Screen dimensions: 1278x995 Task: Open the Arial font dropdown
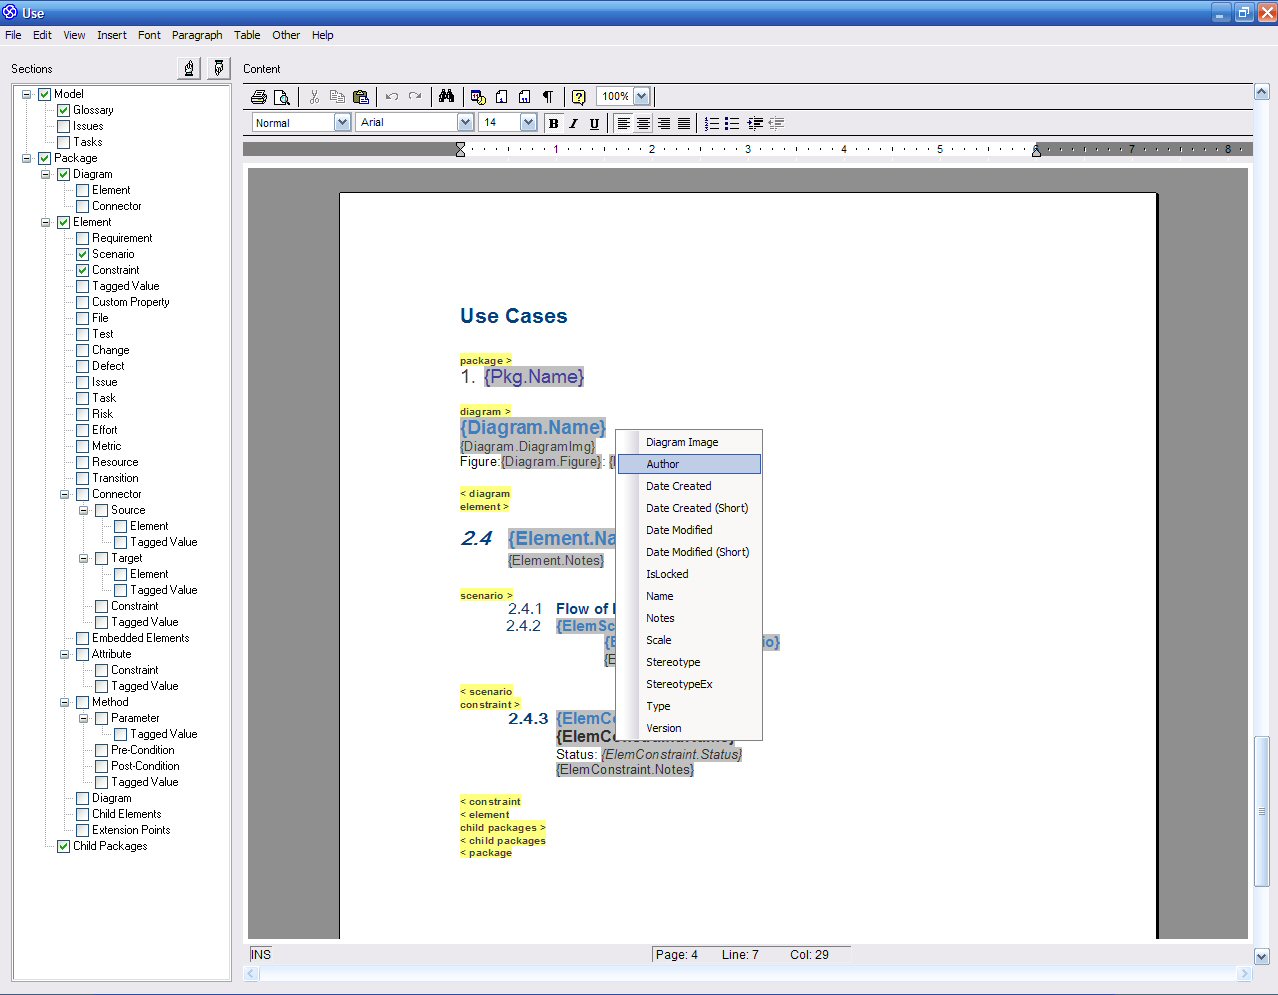click(x=465, y=122)
